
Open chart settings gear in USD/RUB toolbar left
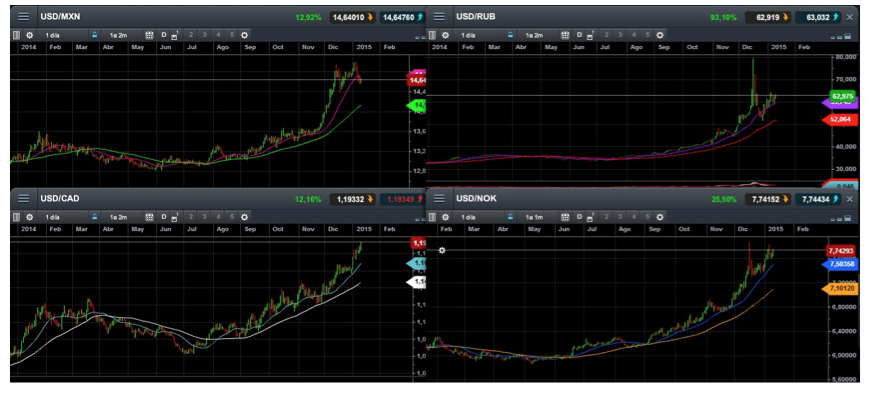[x=445, y=35]
